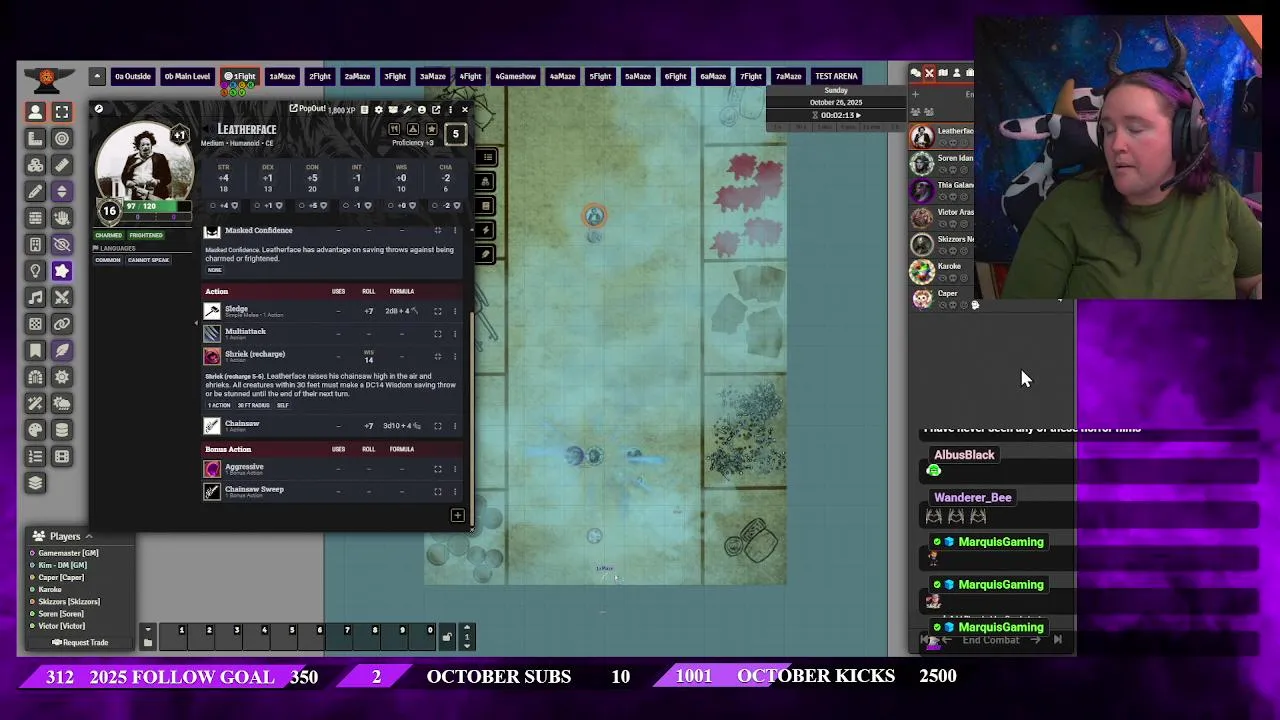This screenshot has width=1280, height=720.
Task: Click the crossed swords tool icon
Action: pyautogui.click(x=62, y=297)
